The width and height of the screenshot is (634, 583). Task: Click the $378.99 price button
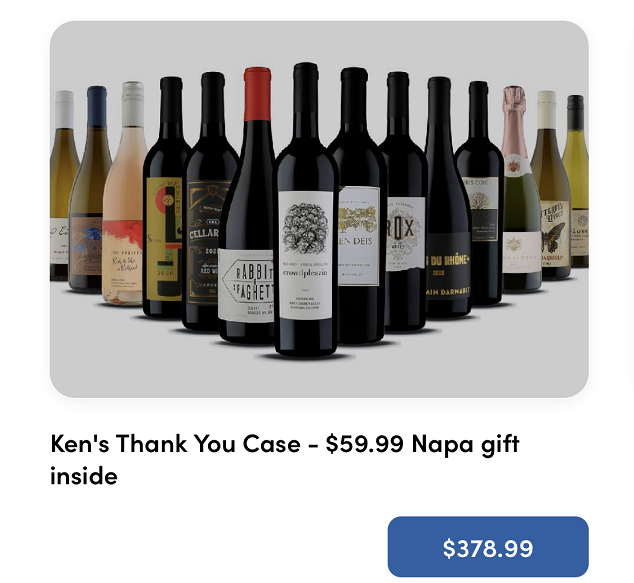(488, 546)
